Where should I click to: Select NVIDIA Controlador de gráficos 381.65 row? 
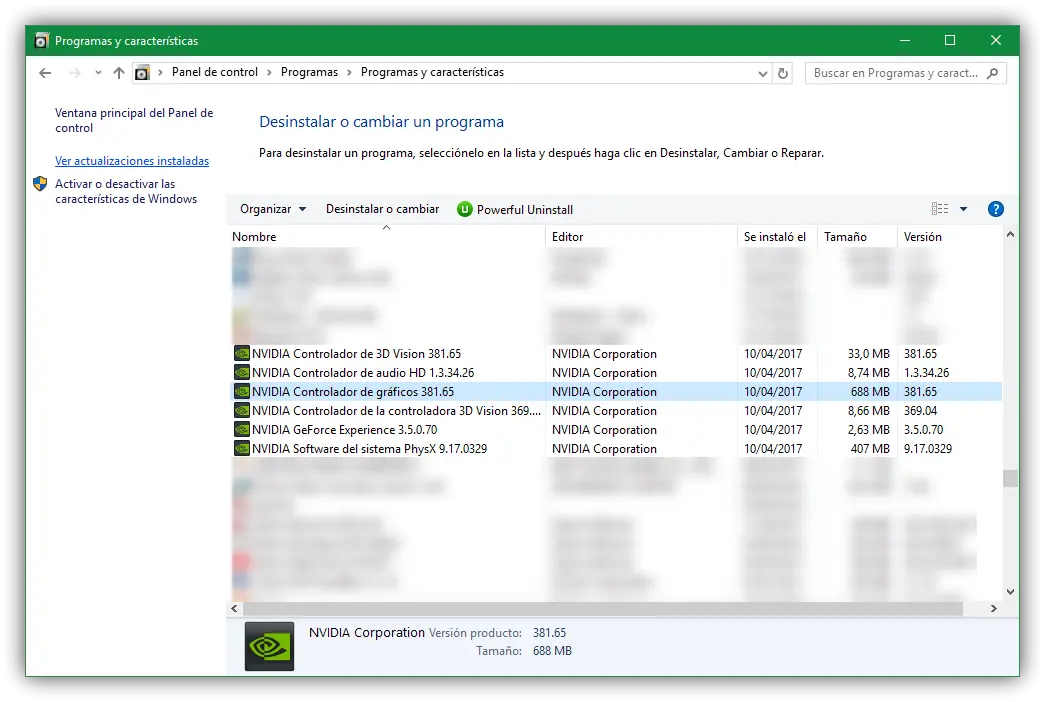point(615,392)
